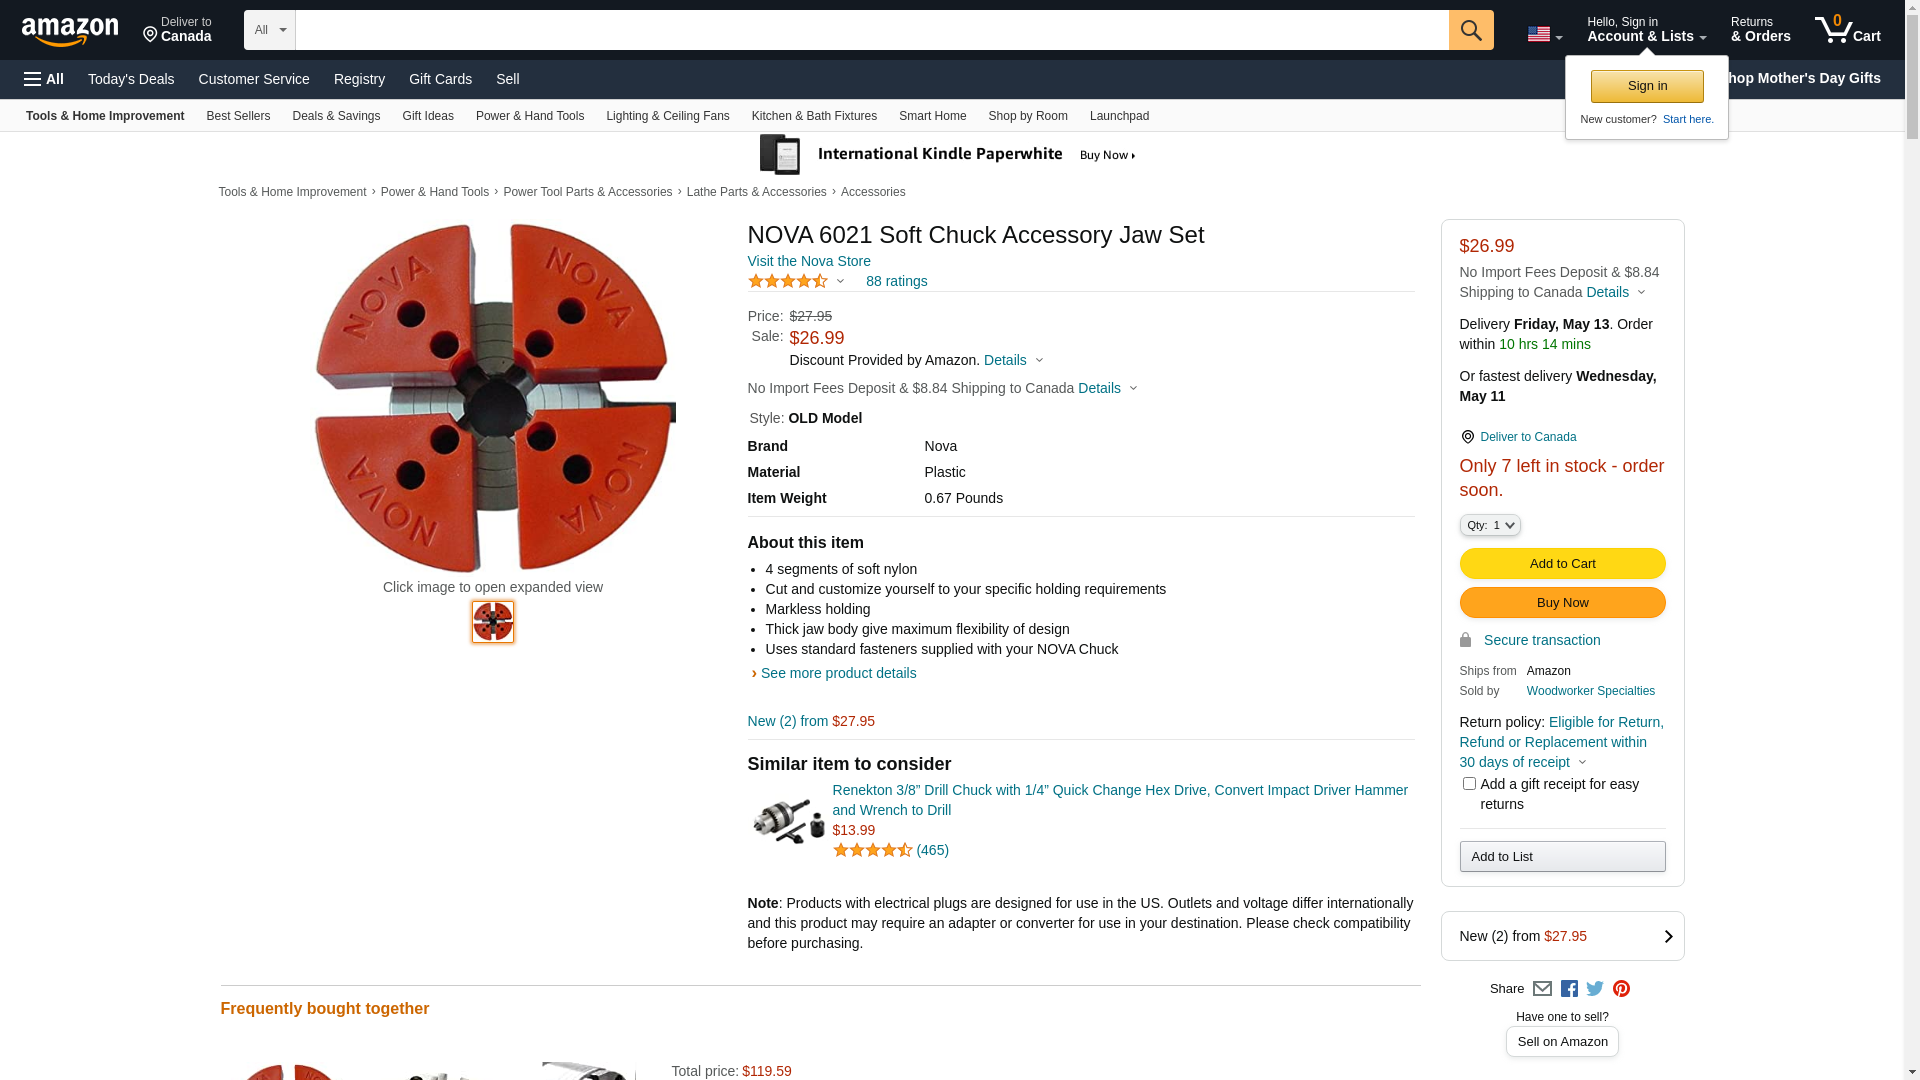
Task: Enable the gift receipt checkbox
Action: point(1469,784)
